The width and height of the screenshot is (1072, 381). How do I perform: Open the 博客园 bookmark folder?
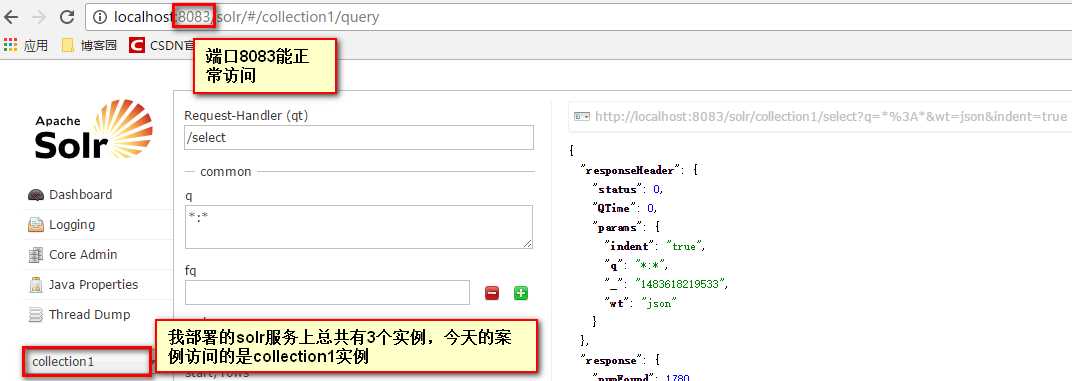coord(89,46)
